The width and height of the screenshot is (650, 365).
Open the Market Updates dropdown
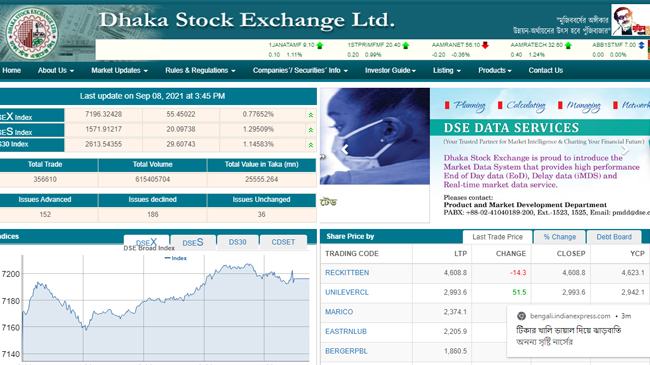pos(119,71)
